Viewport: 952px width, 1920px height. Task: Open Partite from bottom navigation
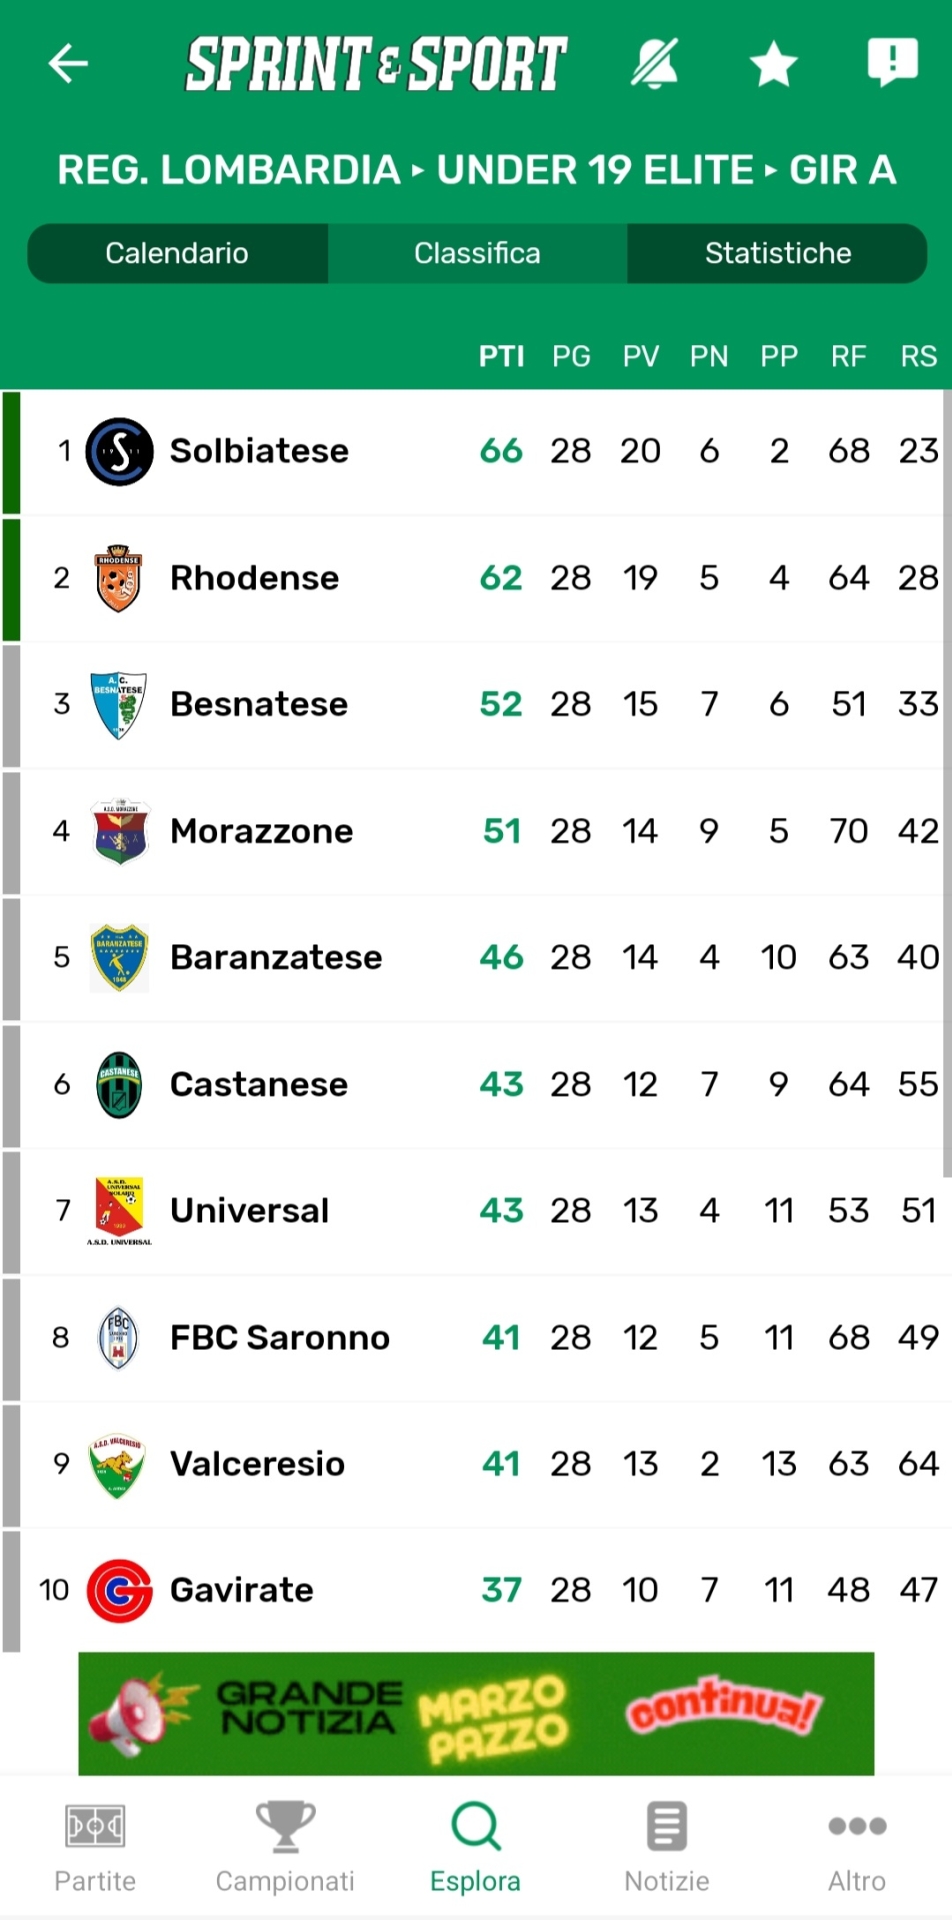coord(95,1846)
